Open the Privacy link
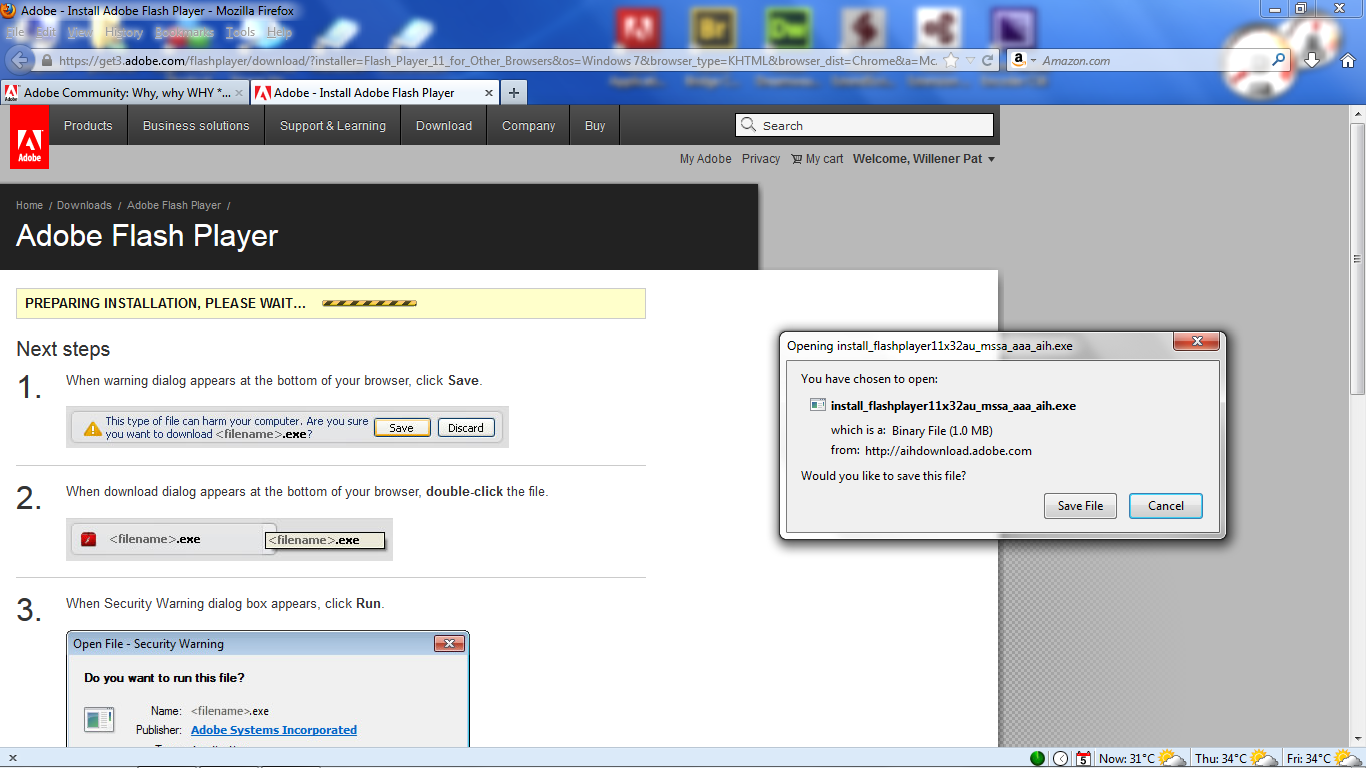1366x768 pixels. coord(761,159)
